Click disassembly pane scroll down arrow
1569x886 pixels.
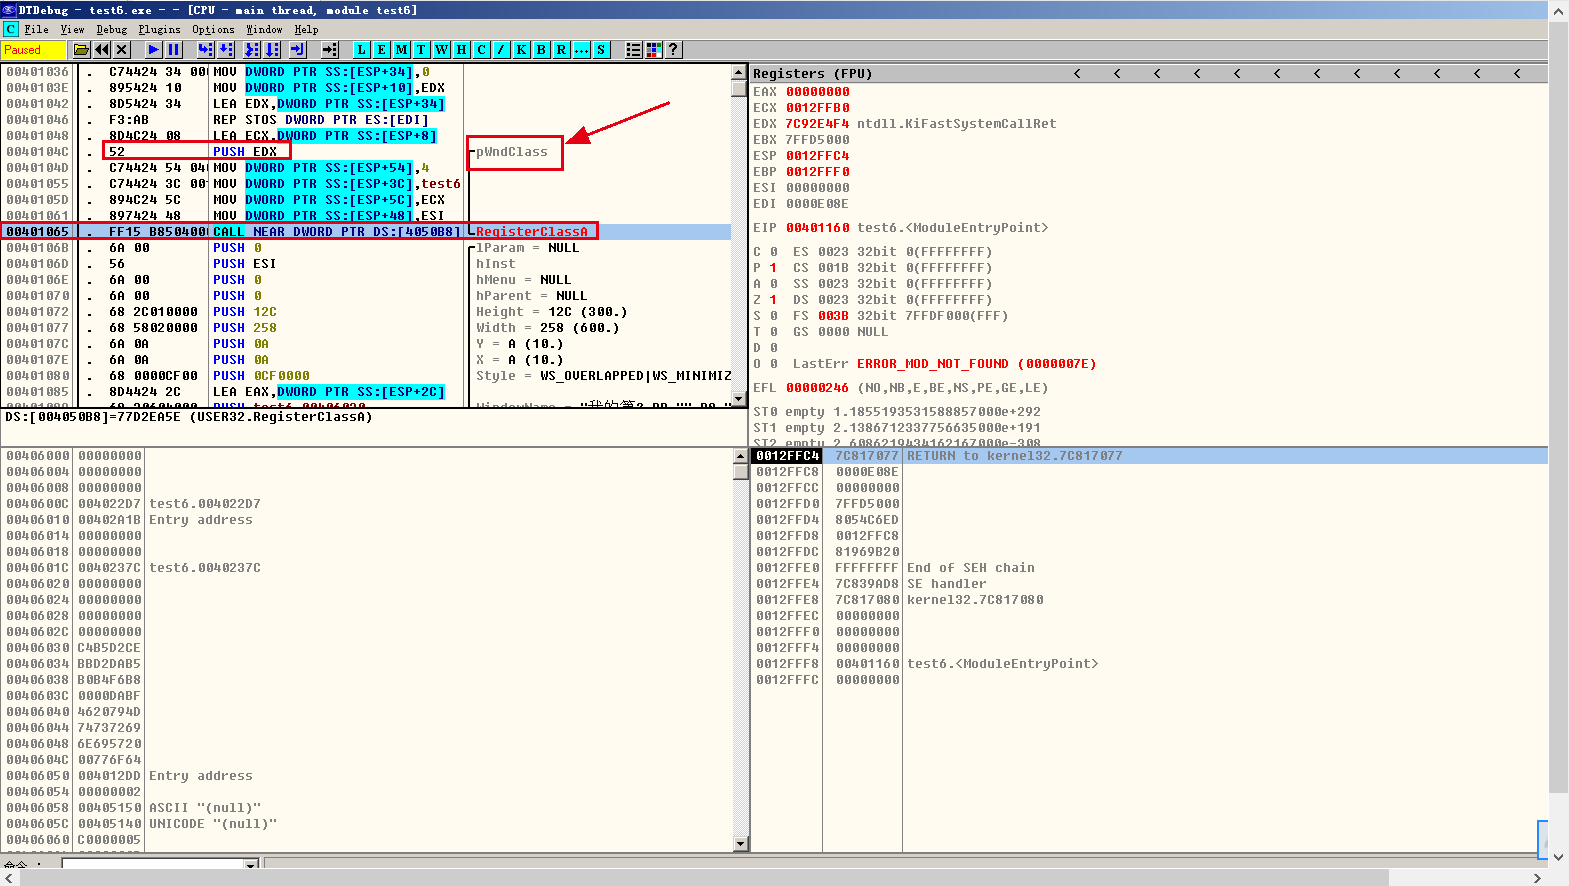(739, 399)
